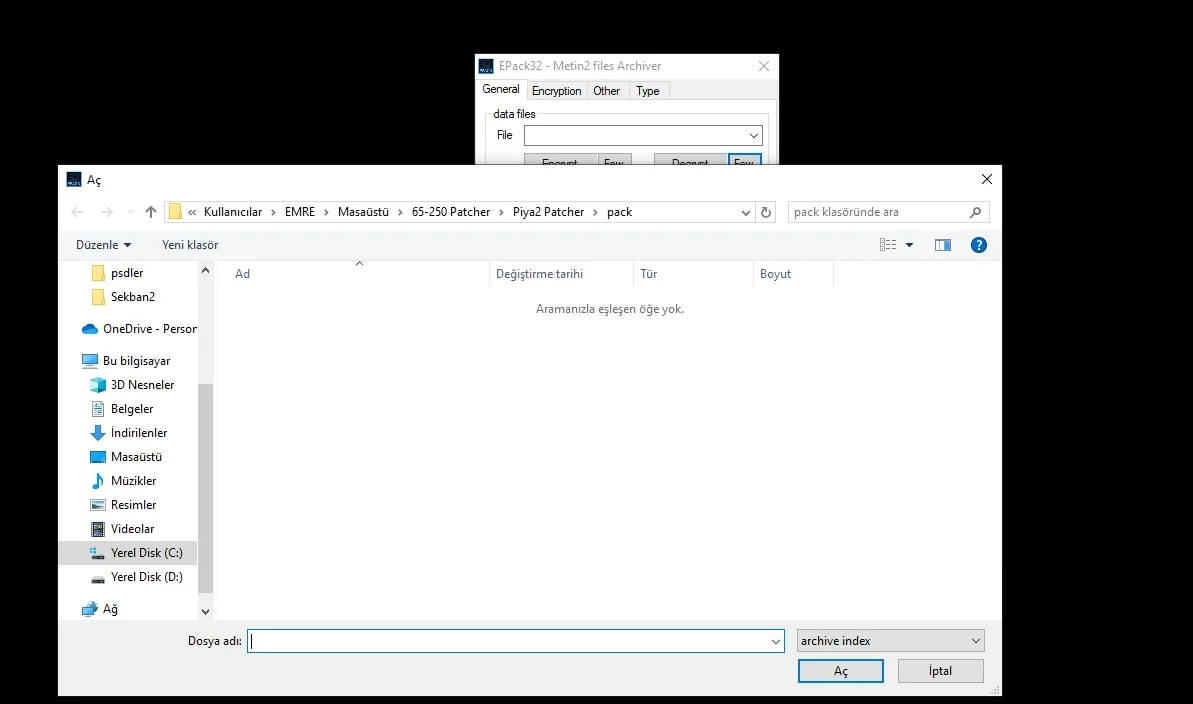
Task: Switch to the Type tab
Action: [x=648, y=91]
